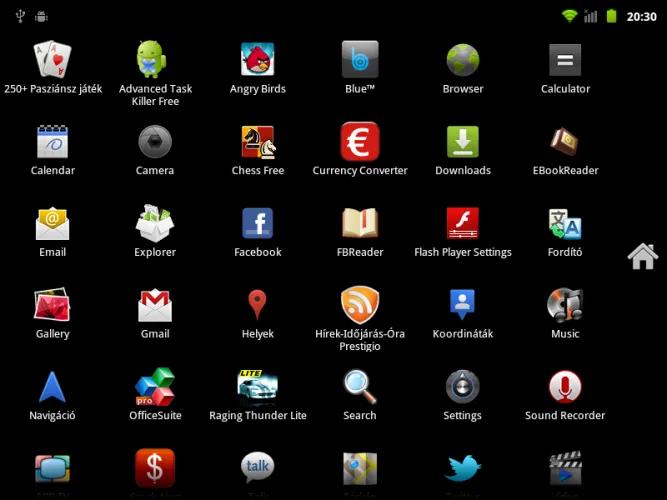Launch EBookReader
The image size is (667, 500).
[564, 142]
